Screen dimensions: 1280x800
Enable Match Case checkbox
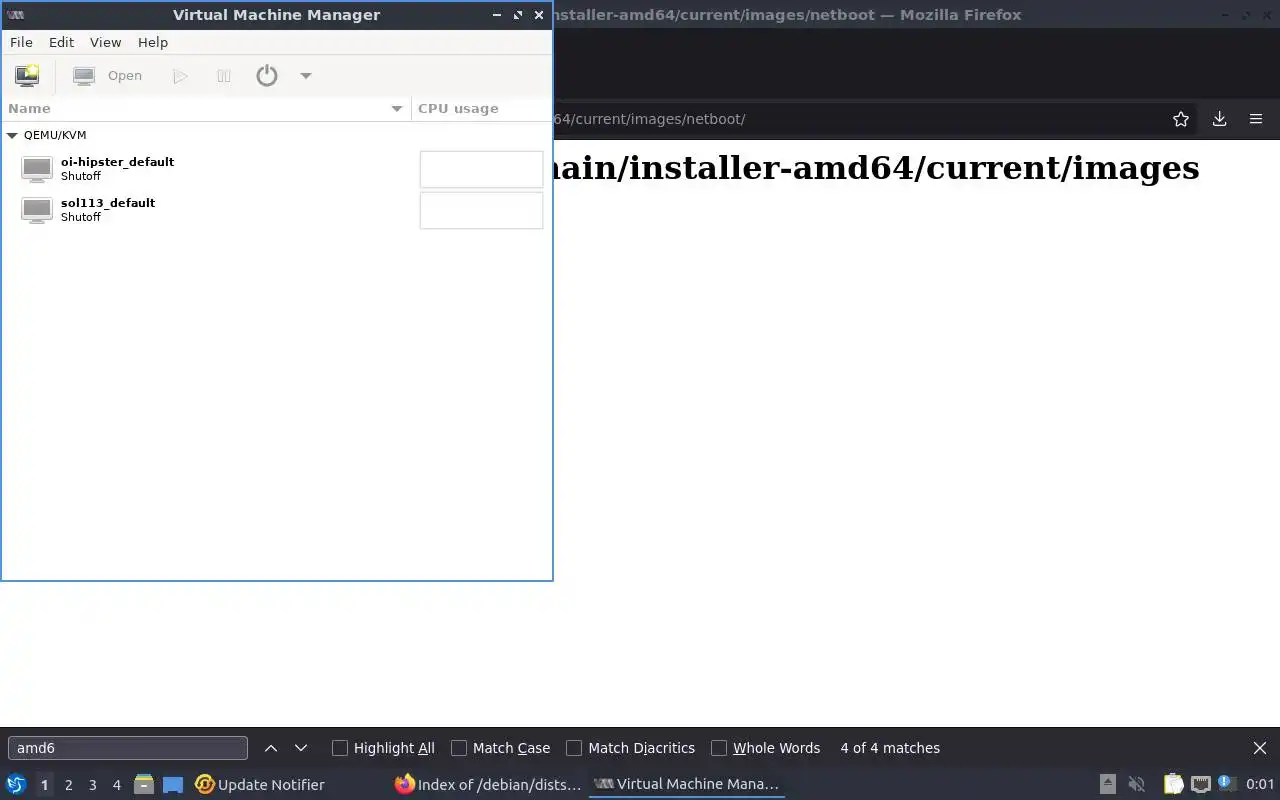coord(459,748)
